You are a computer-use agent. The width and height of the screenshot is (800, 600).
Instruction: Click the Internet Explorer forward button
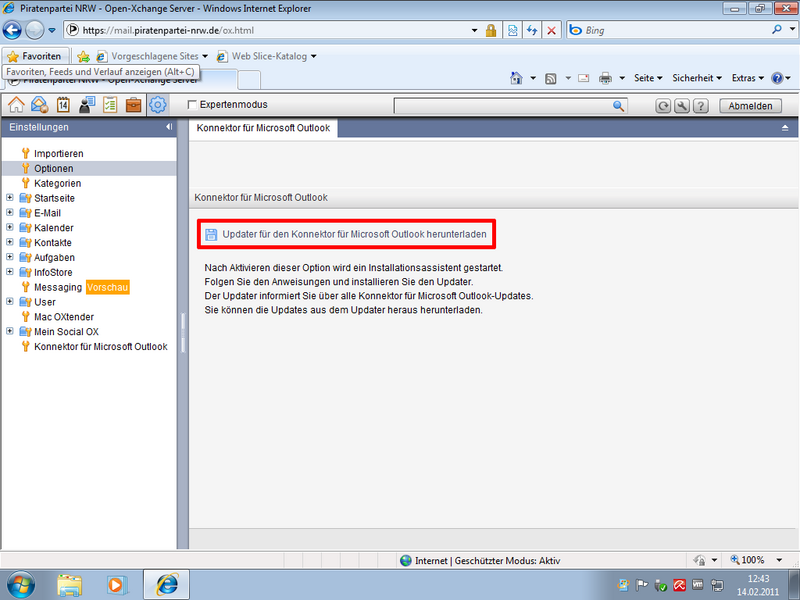[x=35, y=30]
